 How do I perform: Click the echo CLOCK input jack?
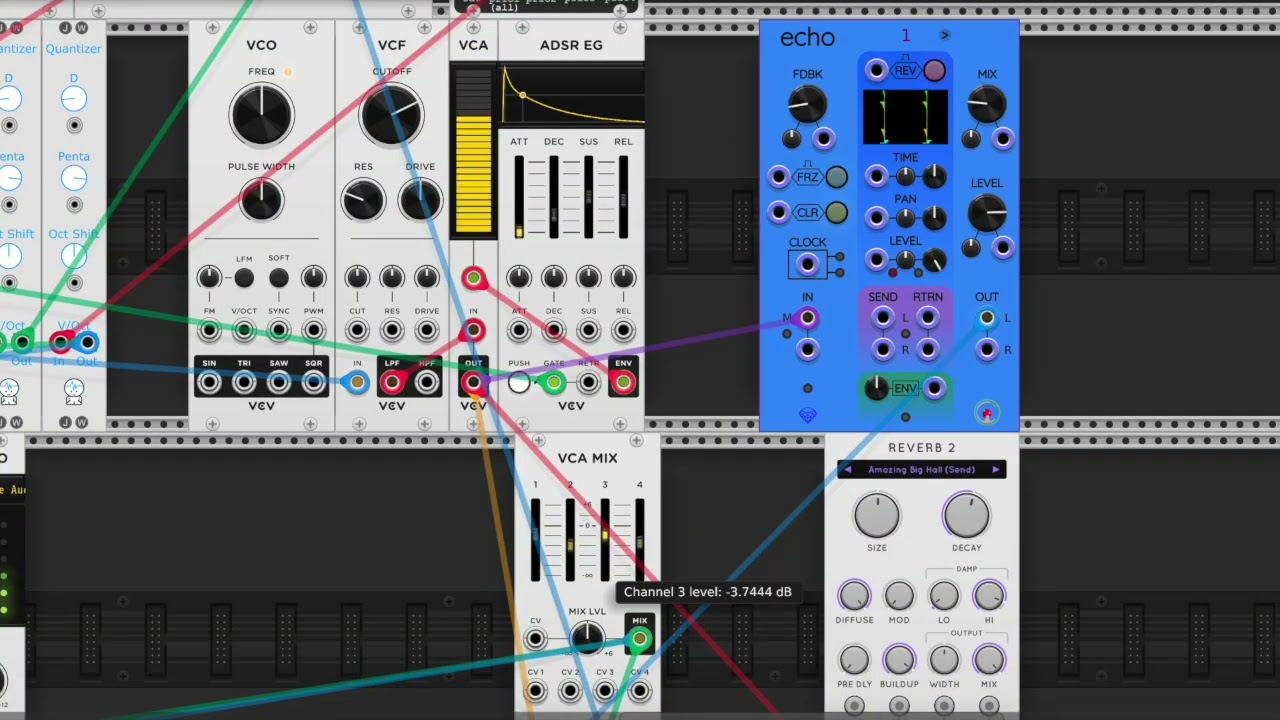click(807, 264)
